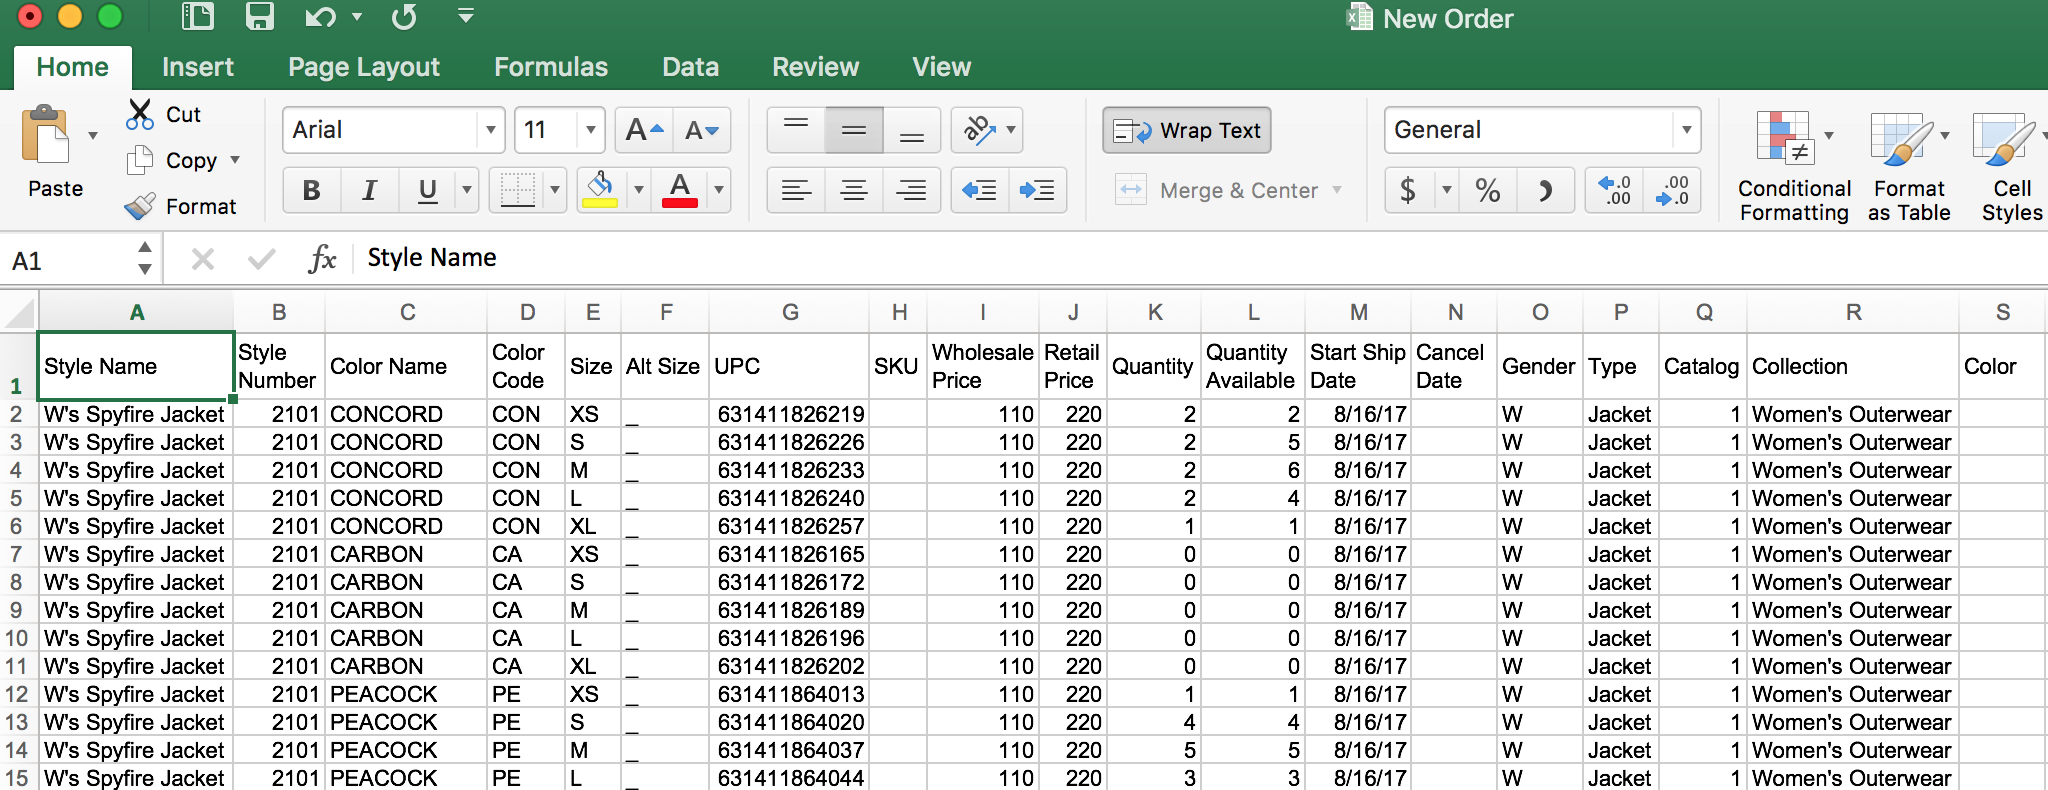2048x790 pixels.
Task: Open the Arial font name dropdown
Action: point(490,130)
